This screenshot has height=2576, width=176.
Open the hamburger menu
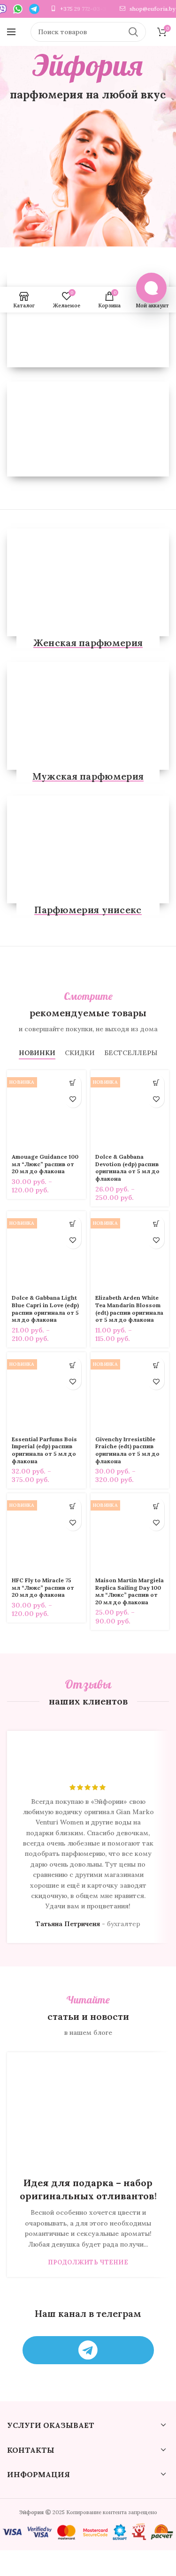tap(11, 32)
